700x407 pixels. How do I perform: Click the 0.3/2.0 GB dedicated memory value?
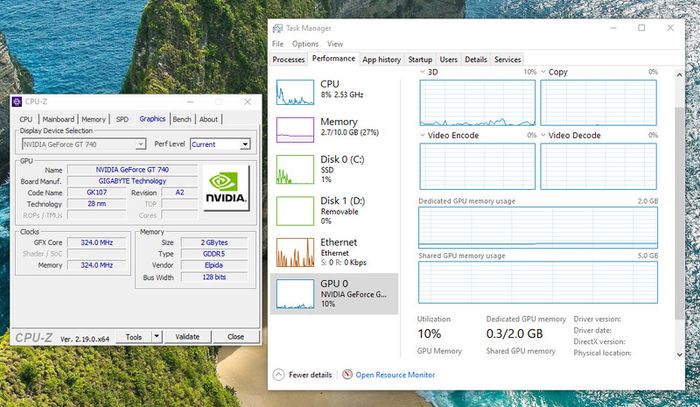(x=514, y=333)
